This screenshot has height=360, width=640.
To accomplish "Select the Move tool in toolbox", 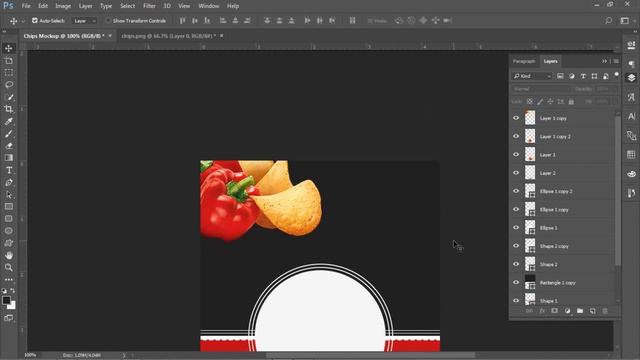I will 9,48.
